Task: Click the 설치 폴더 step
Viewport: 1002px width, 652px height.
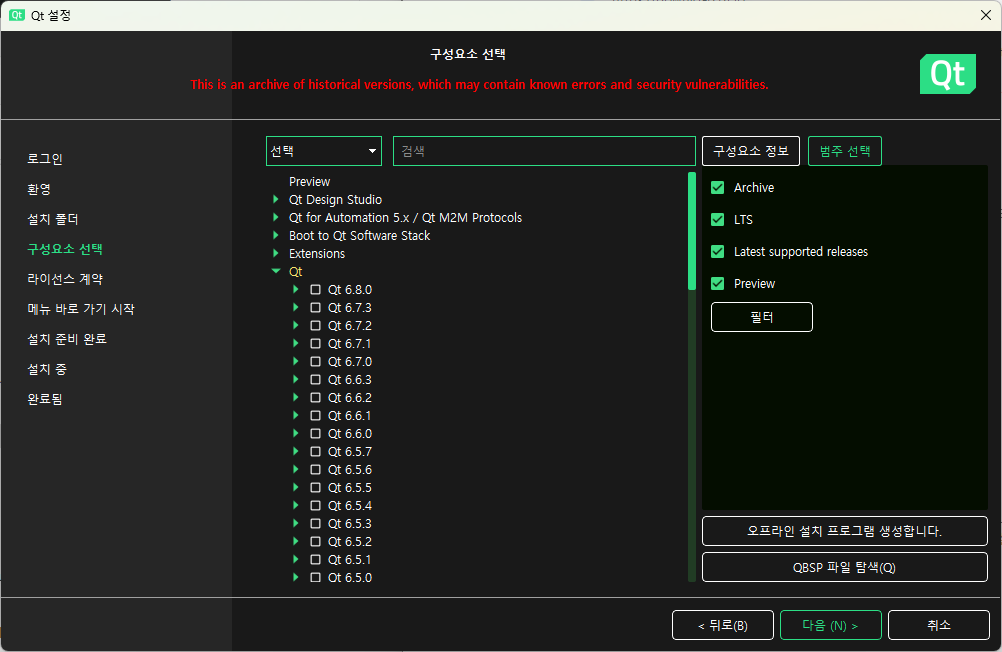Action: (x=52, y=219)
